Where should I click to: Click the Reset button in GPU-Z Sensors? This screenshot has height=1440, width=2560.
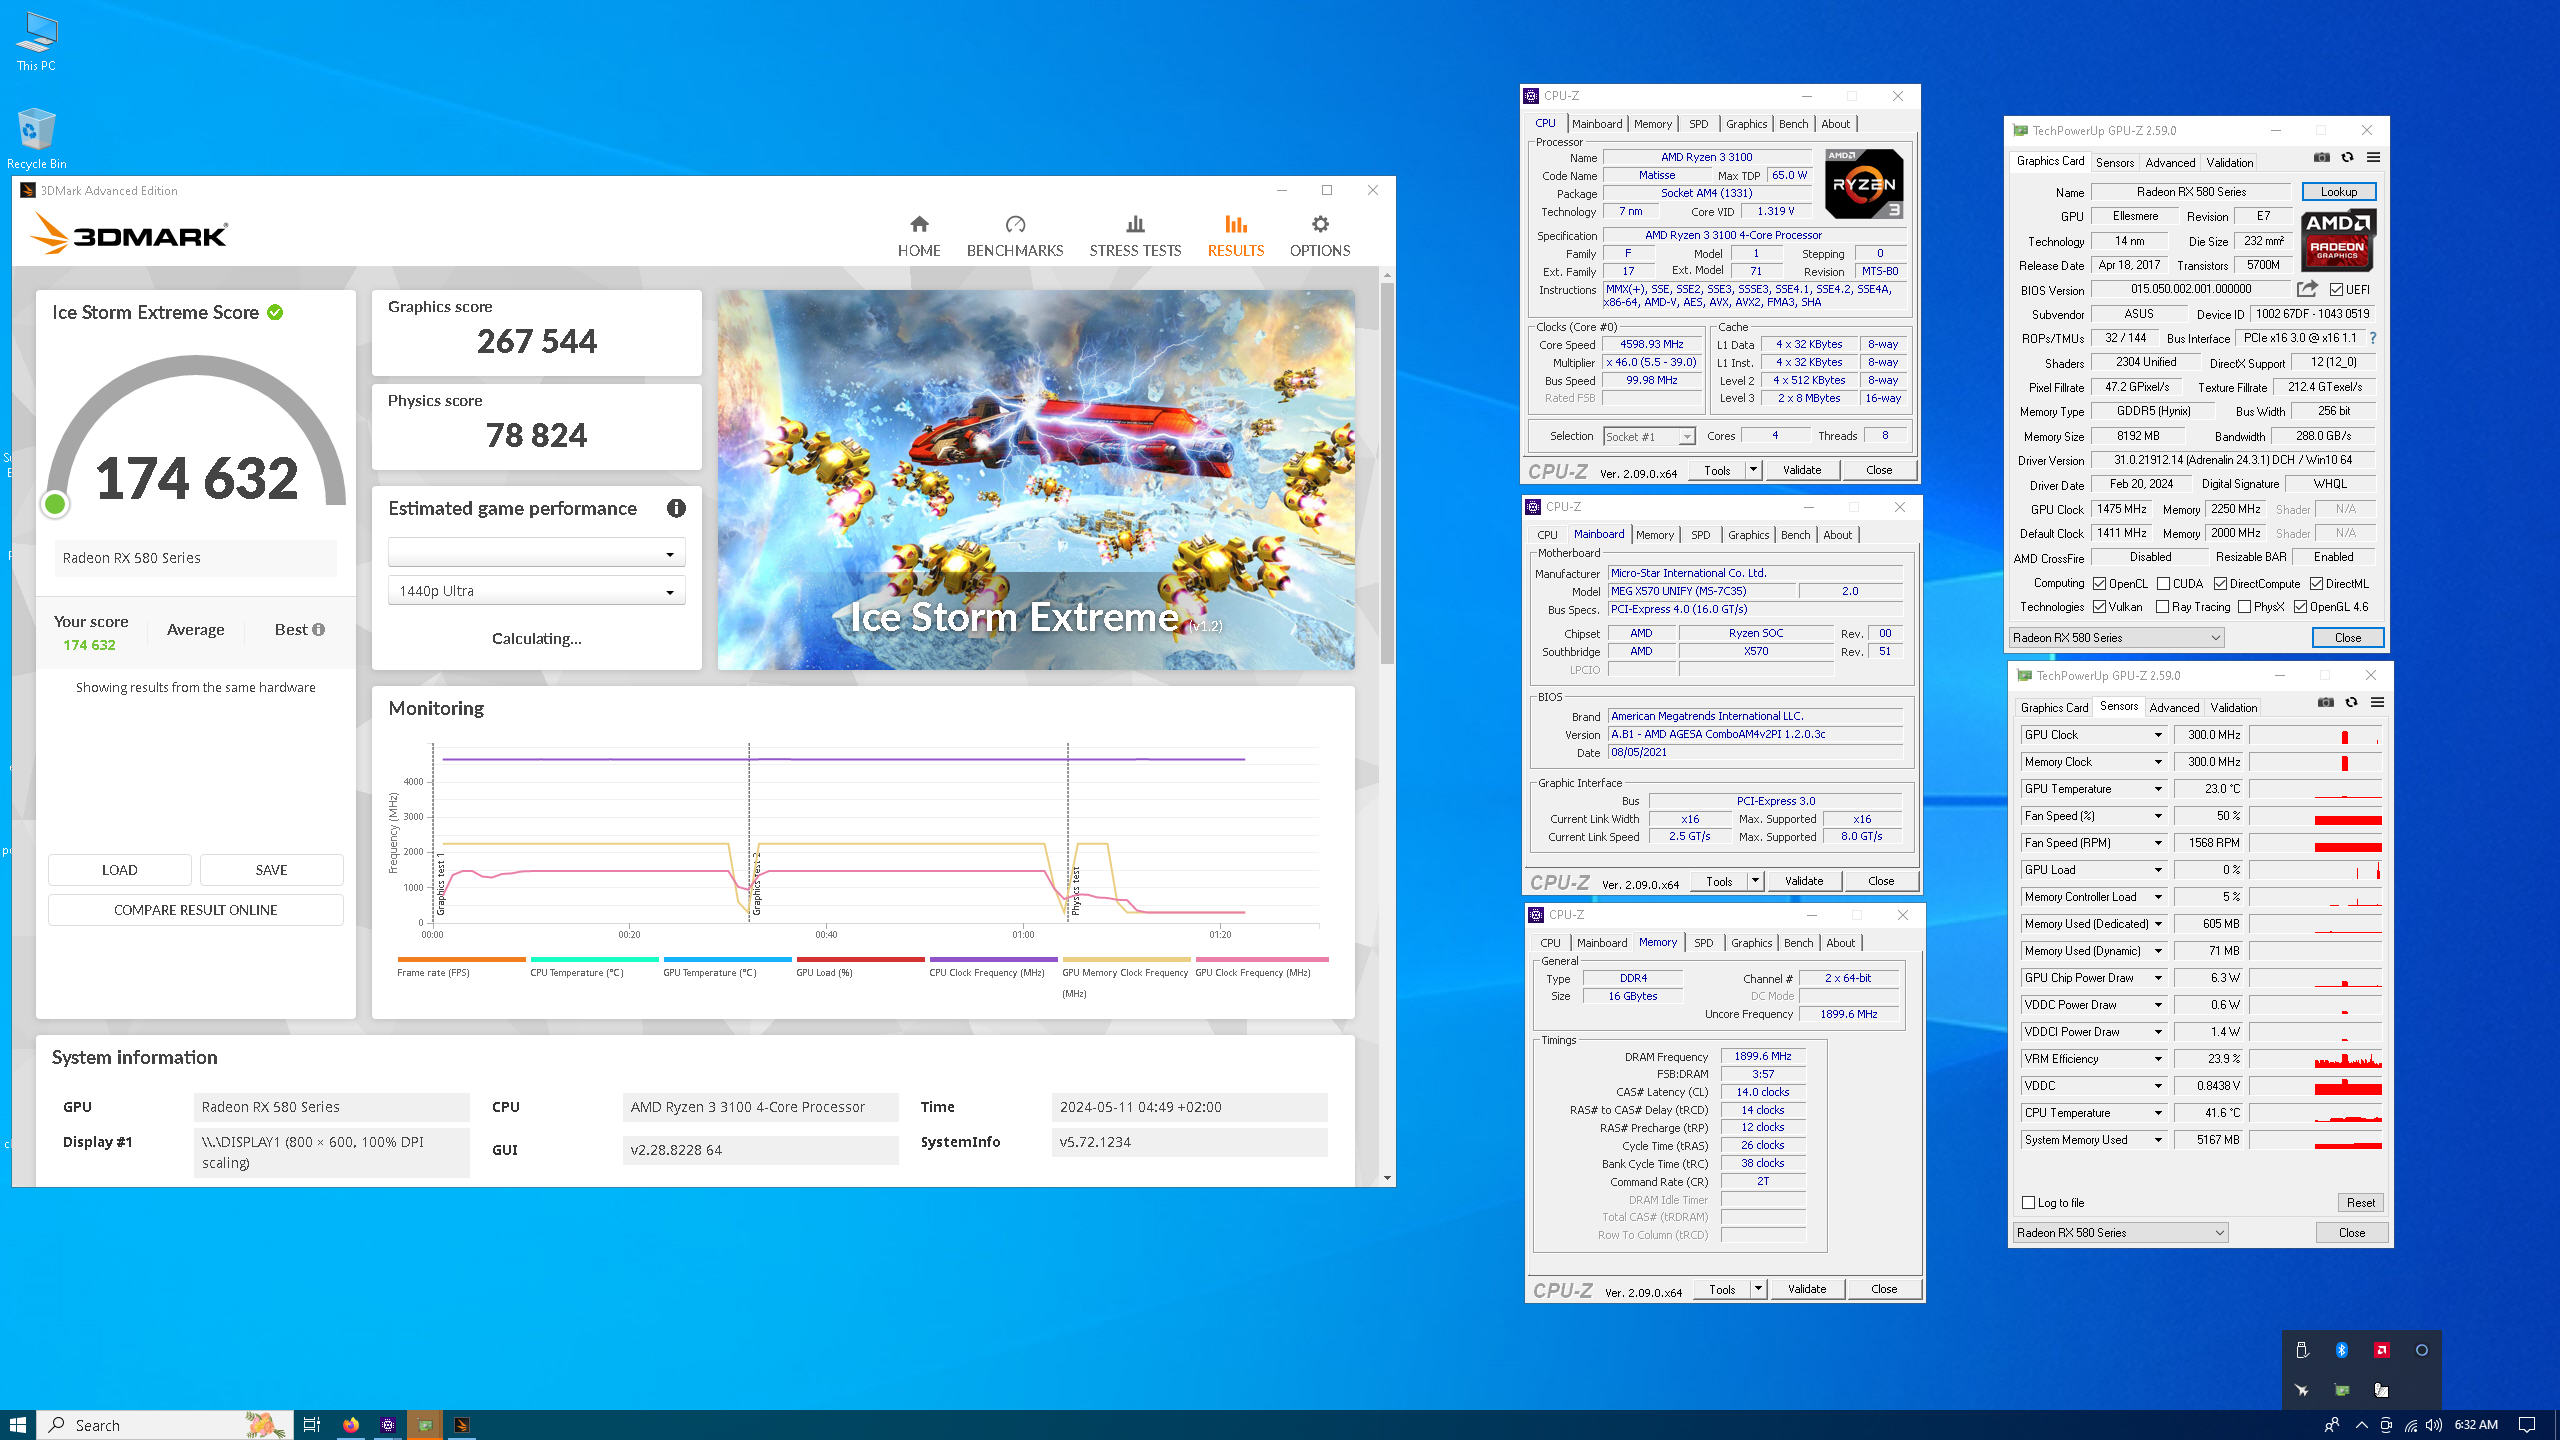pyautogui.click(x=2360, y=1203)
